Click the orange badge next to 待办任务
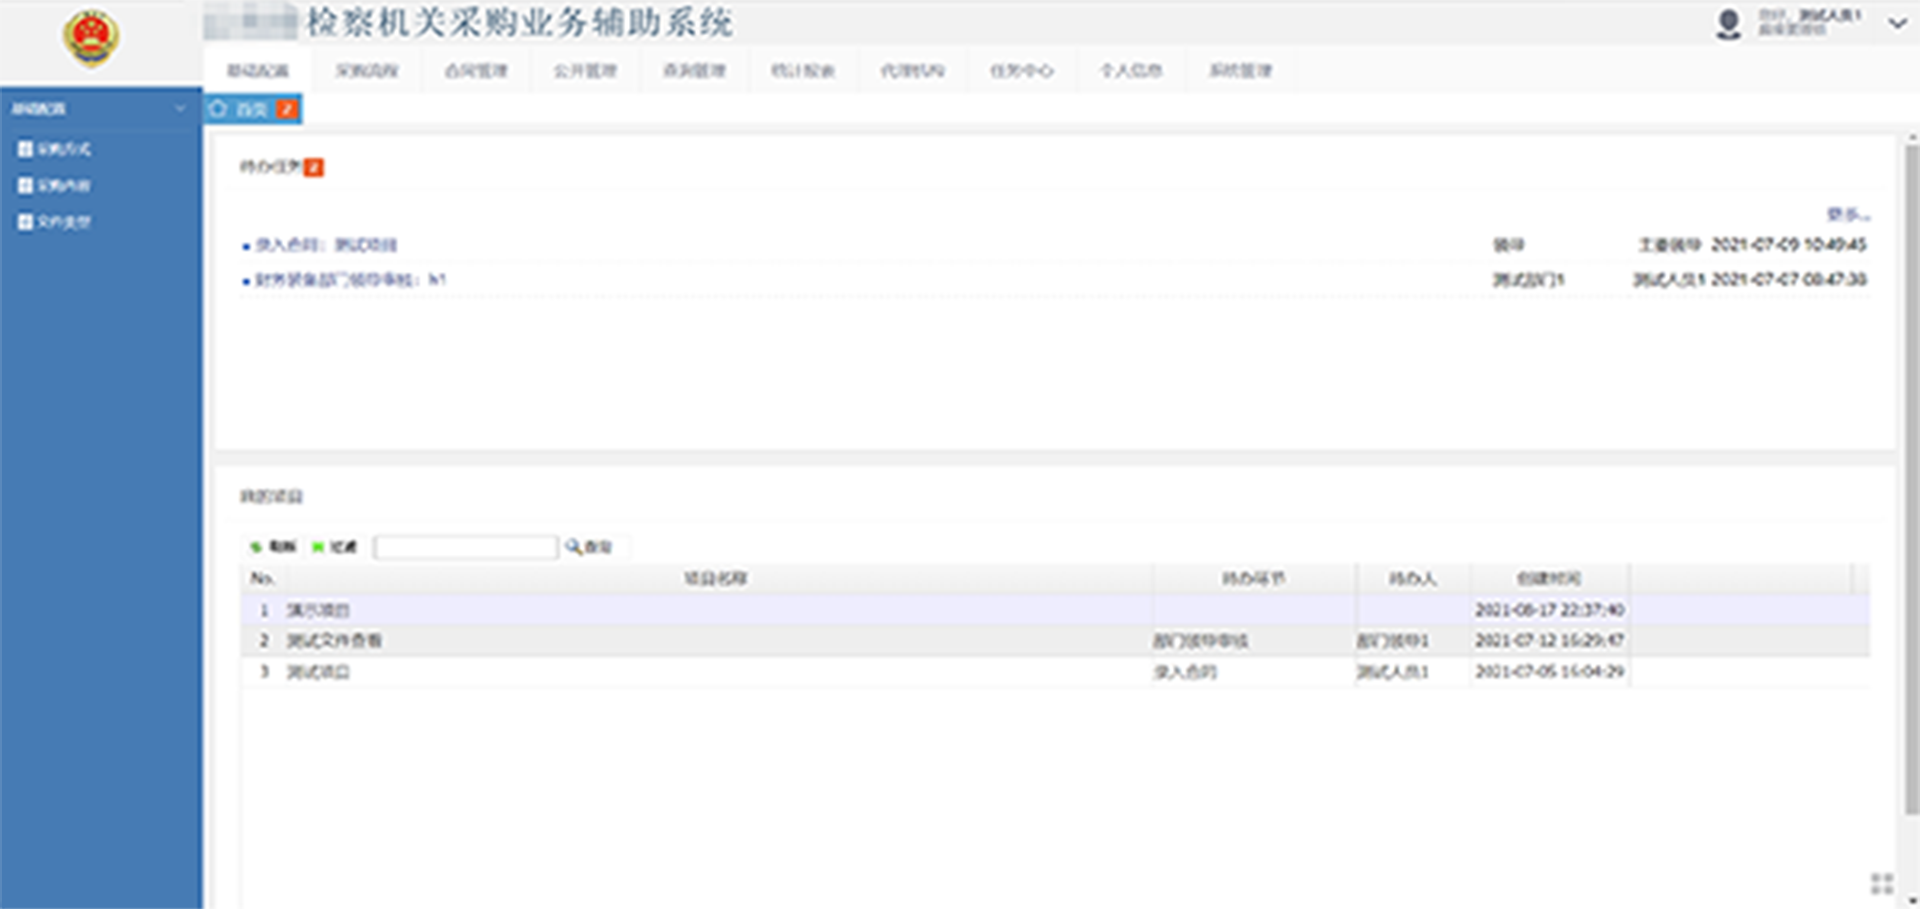Image resolution: width=1920 pixels, height=909 pixels. coord(313,167)
